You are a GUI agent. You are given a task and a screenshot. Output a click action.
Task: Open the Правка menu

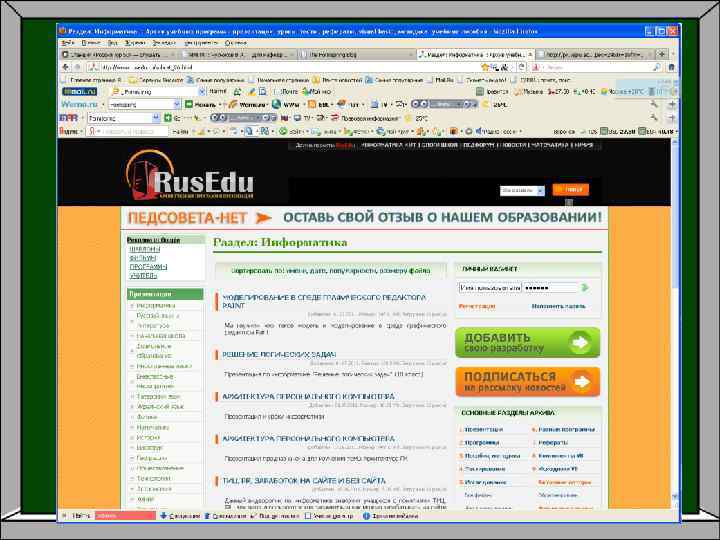pyautogui.click(x=91, y=43)
